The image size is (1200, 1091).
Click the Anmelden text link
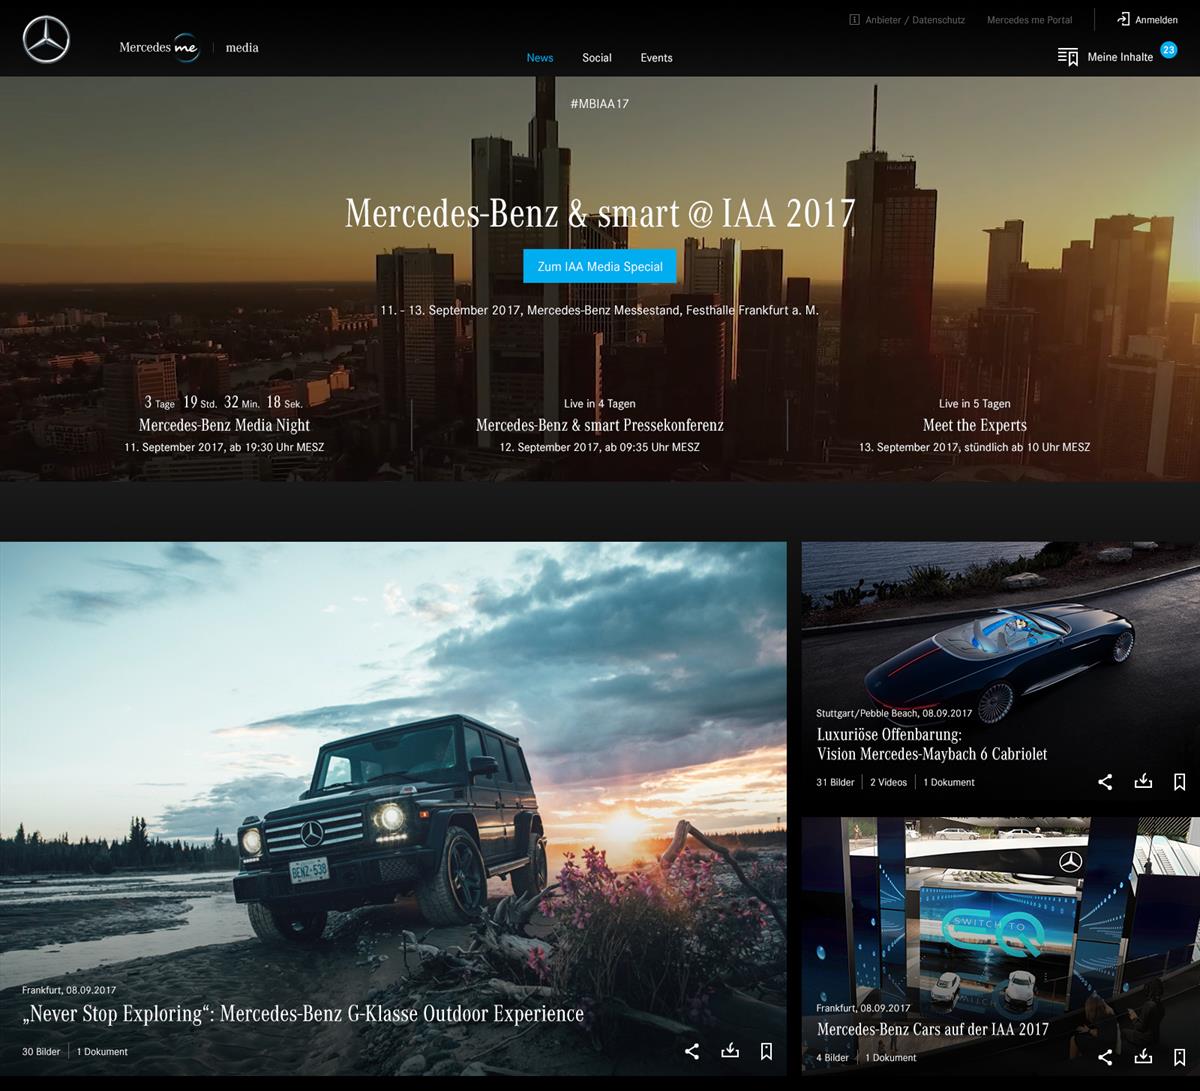click(x=1156, y=20)
